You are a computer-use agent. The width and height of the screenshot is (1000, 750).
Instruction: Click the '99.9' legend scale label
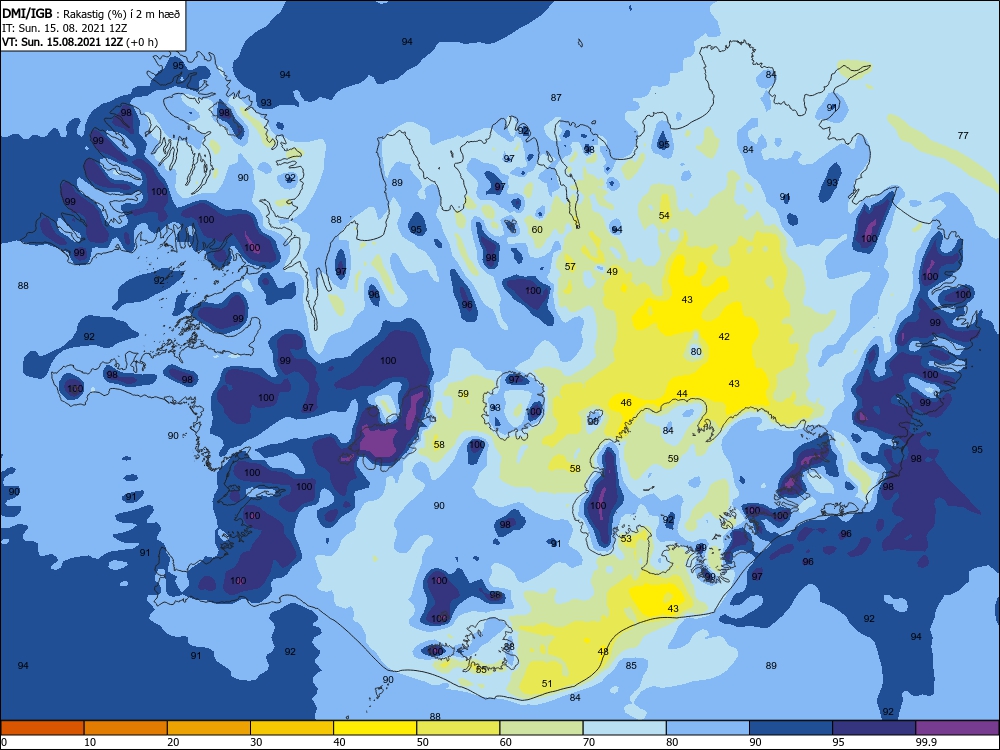coord(926,742)
